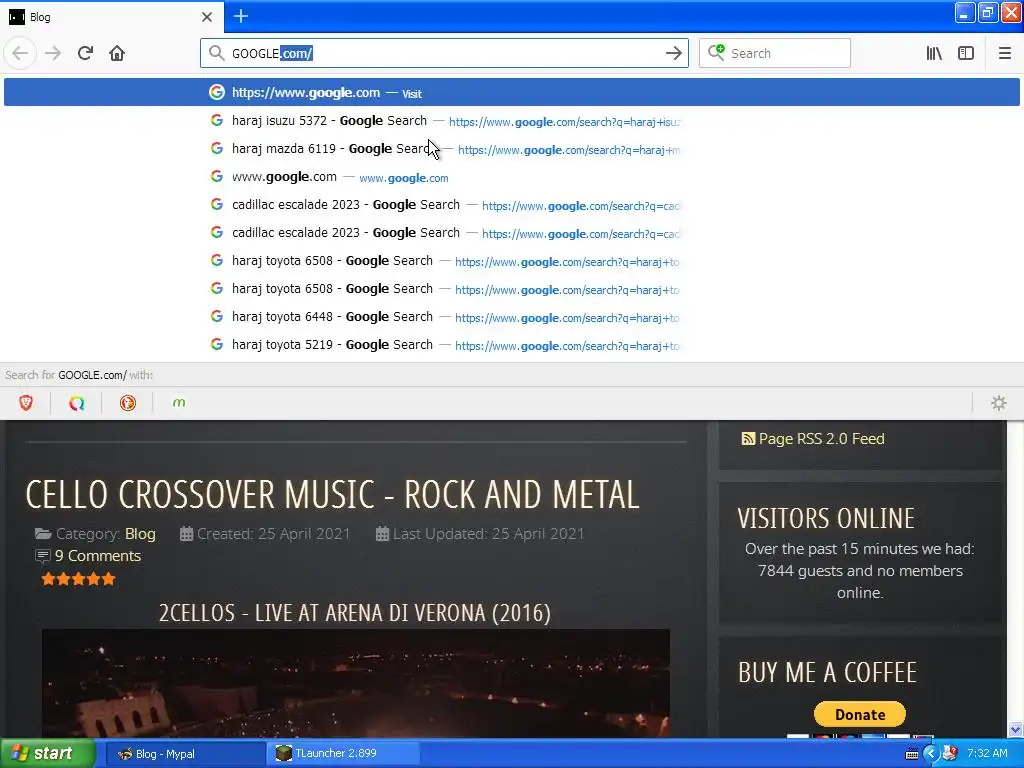Image resolution: width=1024 pixels, height=768 pixels.
Task: Click the tray keyboard icon
Action: click(x=912, y=754)
